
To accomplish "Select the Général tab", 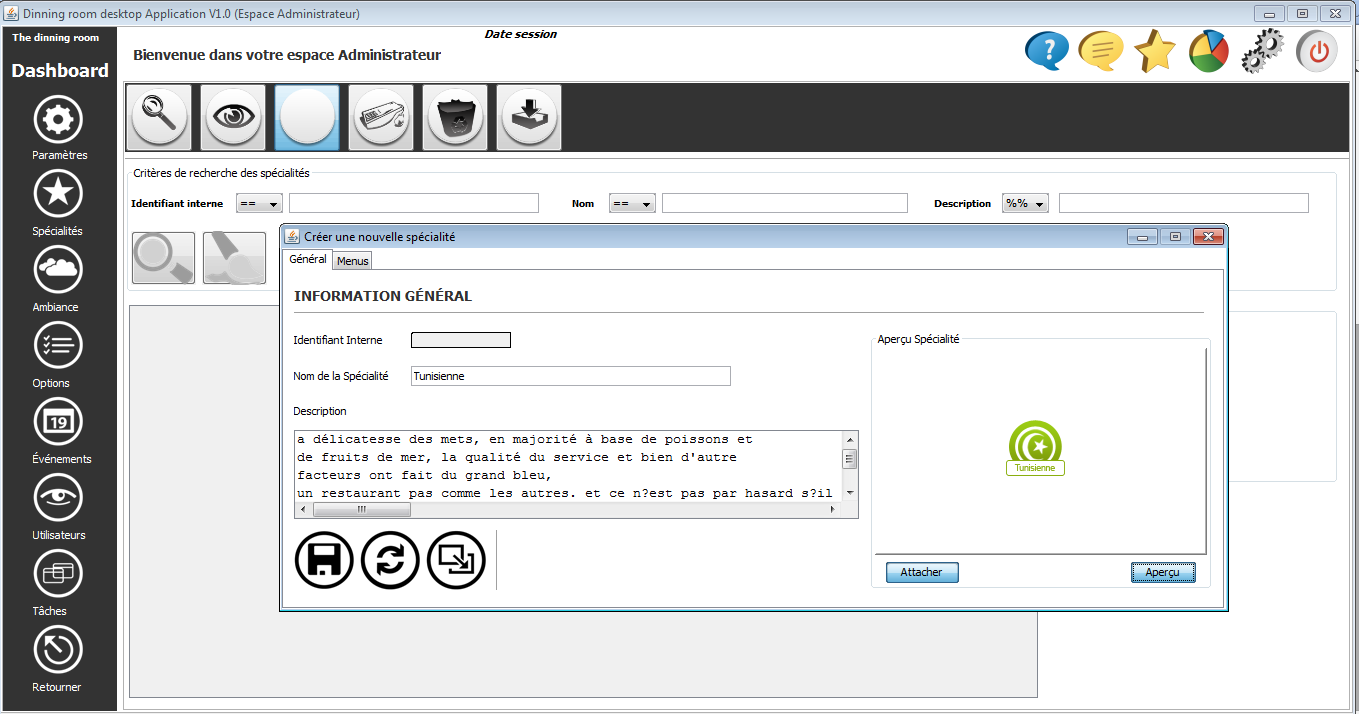I will 308,260.
